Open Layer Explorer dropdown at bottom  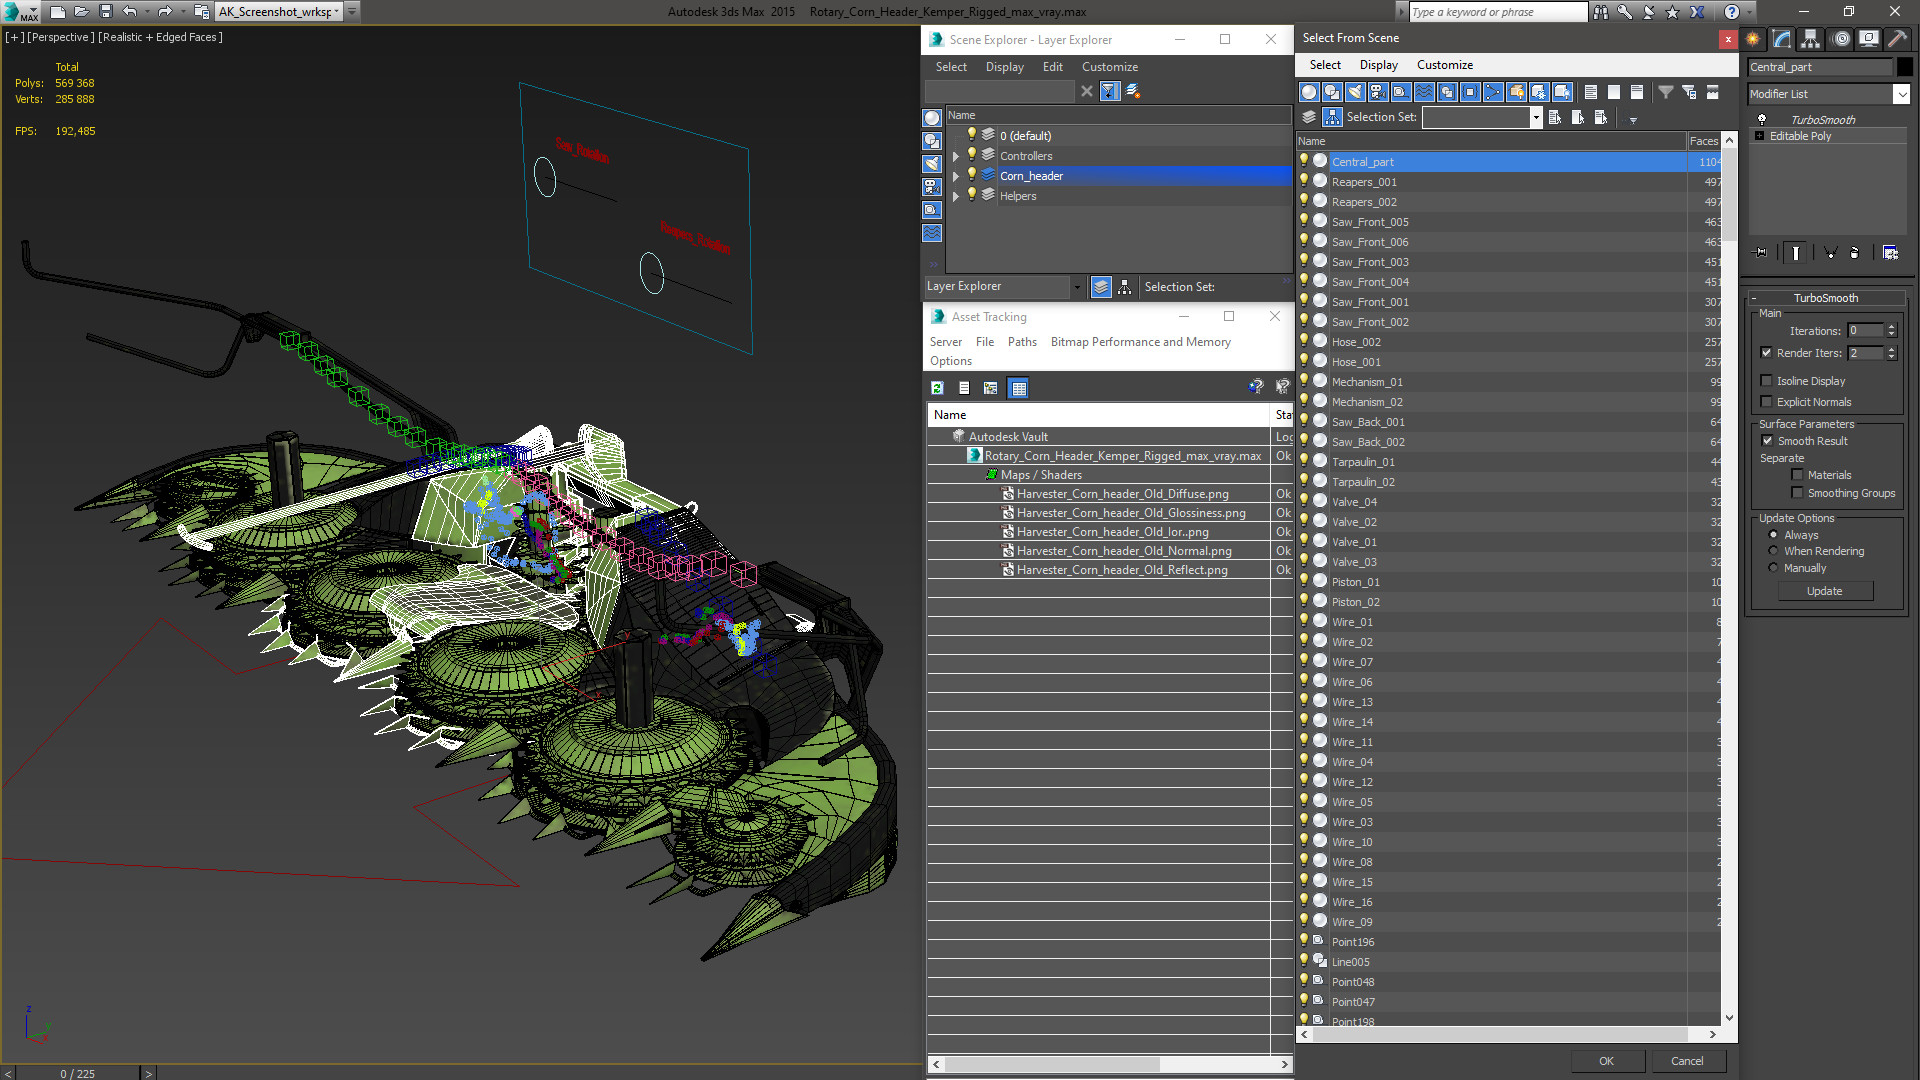[x=1077, y=287]
